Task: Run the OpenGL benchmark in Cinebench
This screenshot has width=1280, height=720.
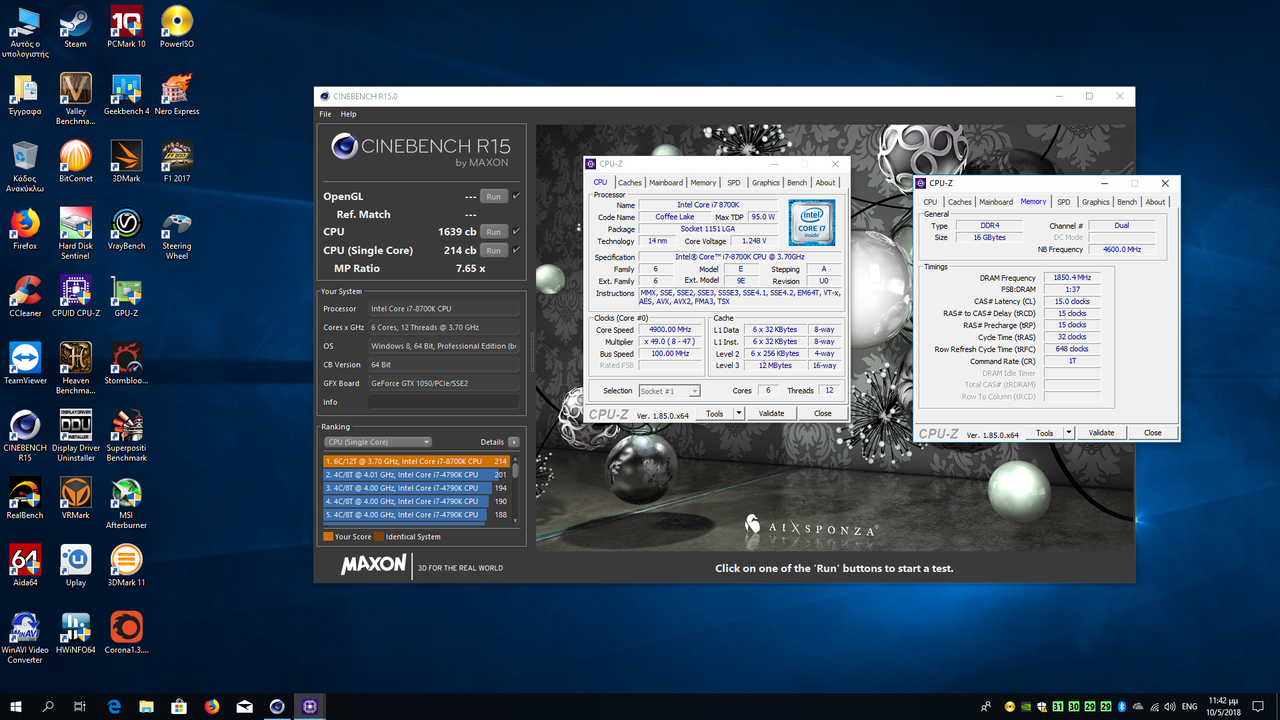Action: (494, 196)
